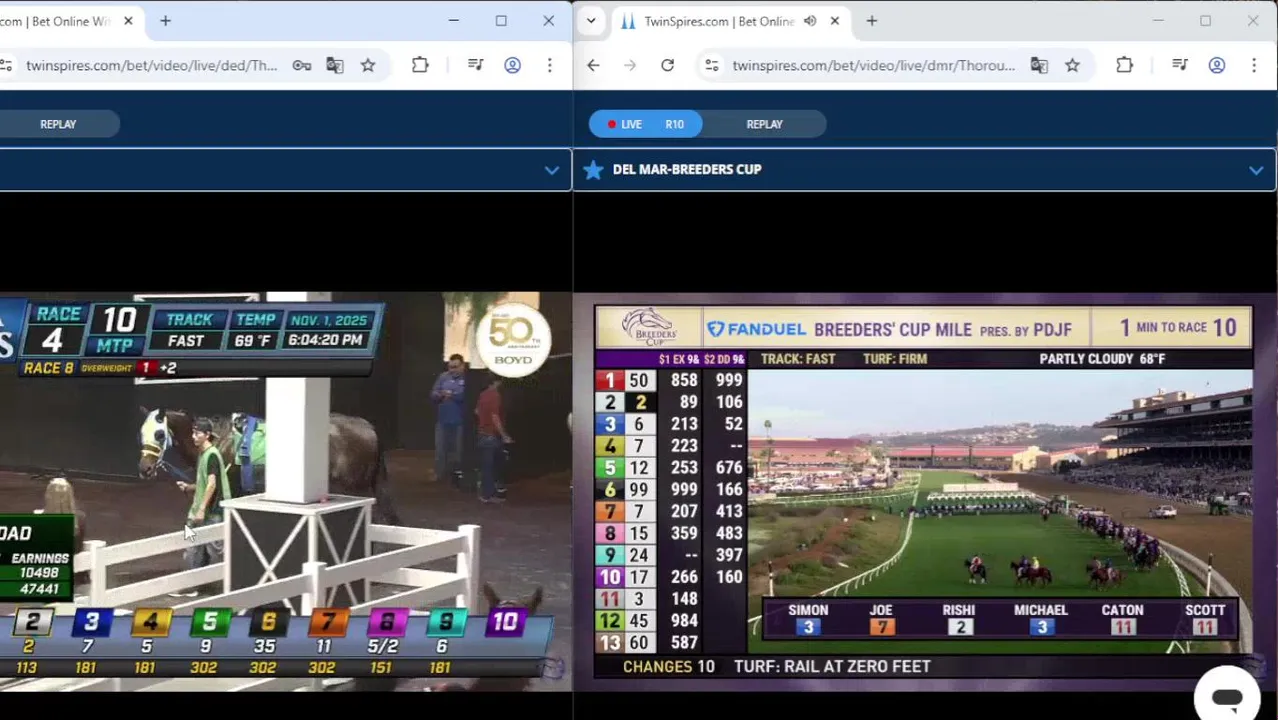1278x720 pixels.
Task: Click the translate icon in the left window
Action: point(335,66)
